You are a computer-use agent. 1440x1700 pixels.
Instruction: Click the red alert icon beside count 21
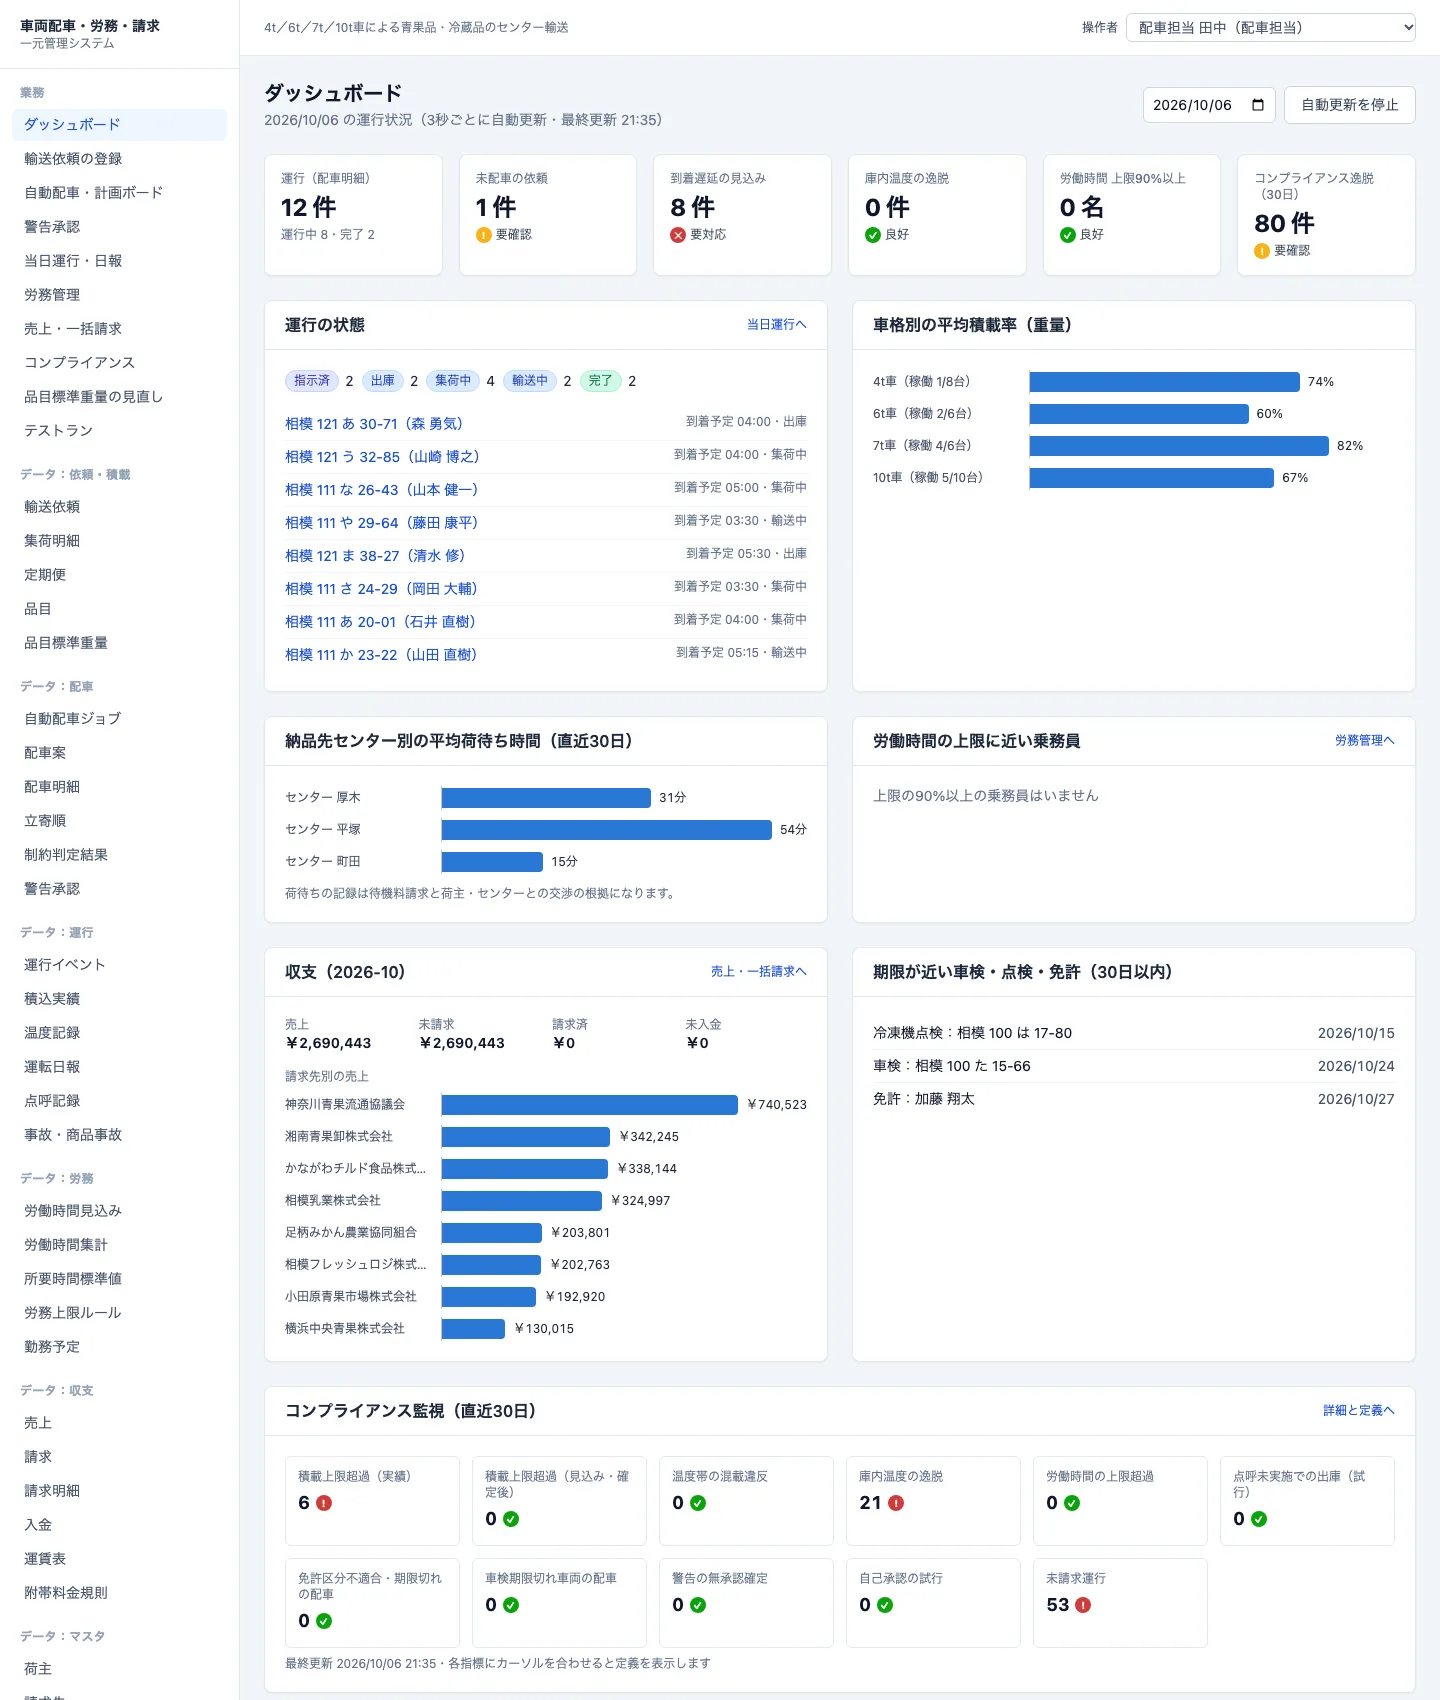896,1503
